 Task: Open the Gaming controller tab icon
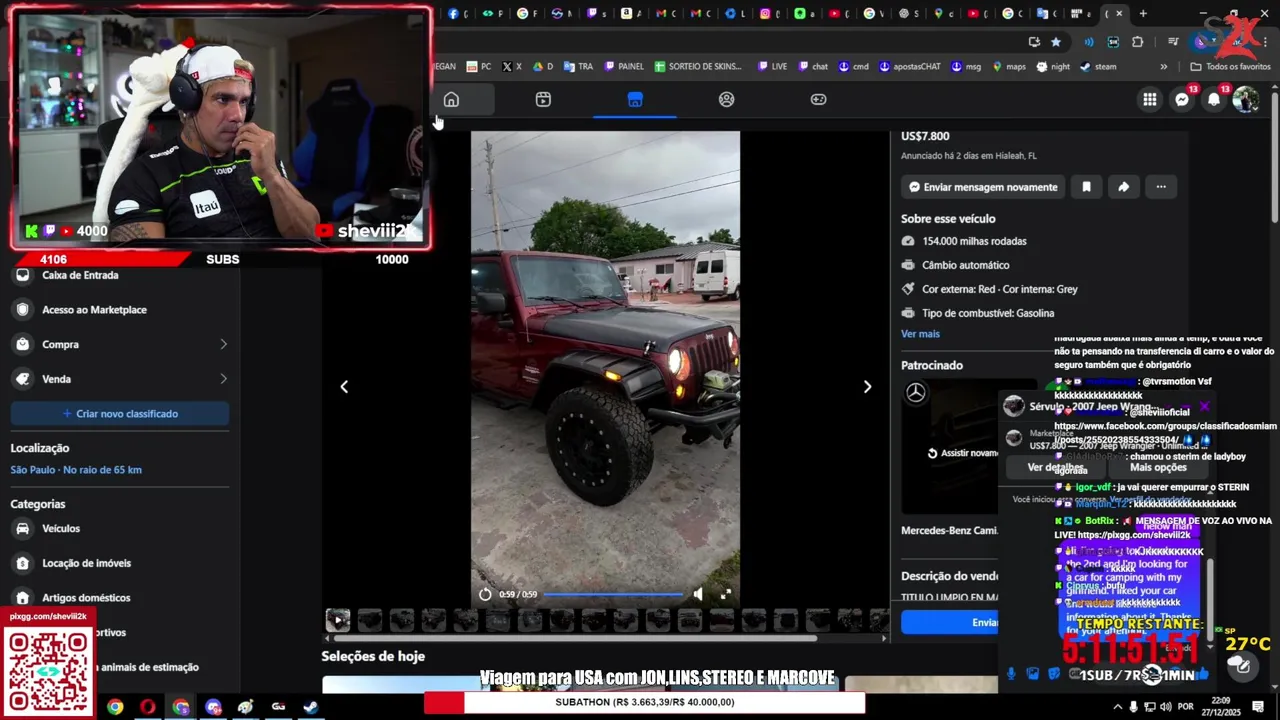coord(818,99)
